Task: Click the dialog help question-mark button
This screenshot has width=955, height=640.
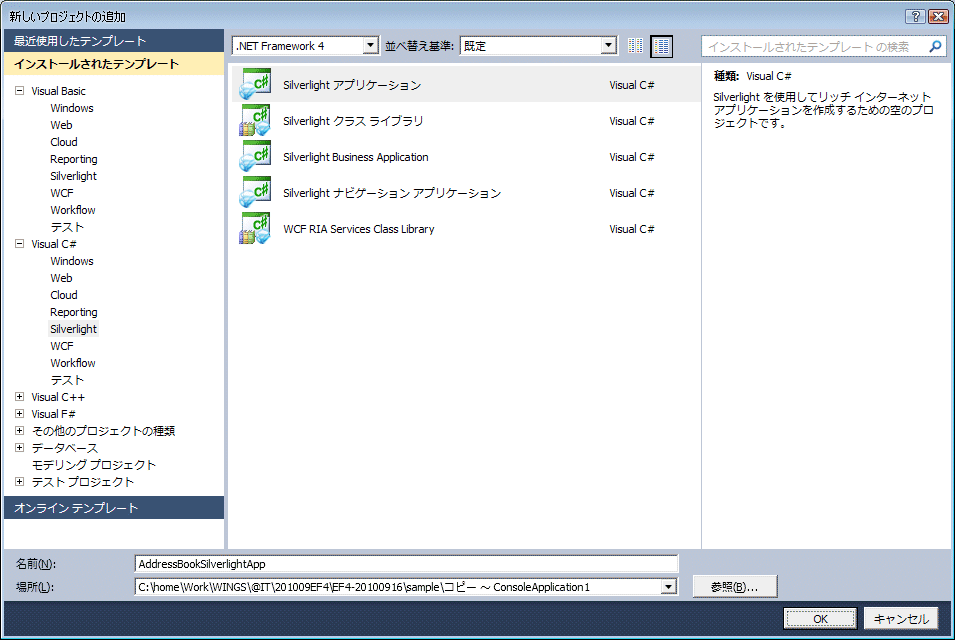Action: tap(914, 16)
